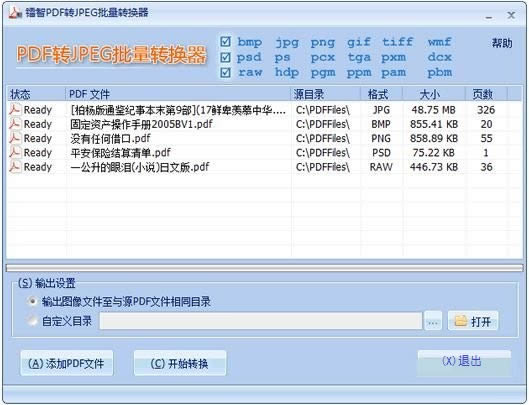Image resolution: width=529 pixels, height=405 pixels.
Task: Toggle the bmp row checkbox
Action: tap(225, 42)
